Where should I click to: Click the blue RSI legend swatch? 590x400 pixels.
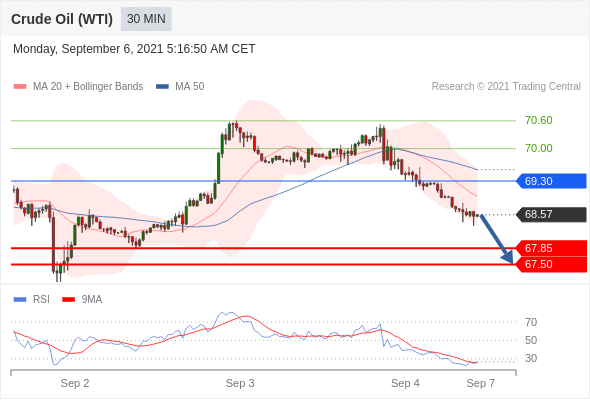click(20, 300)
